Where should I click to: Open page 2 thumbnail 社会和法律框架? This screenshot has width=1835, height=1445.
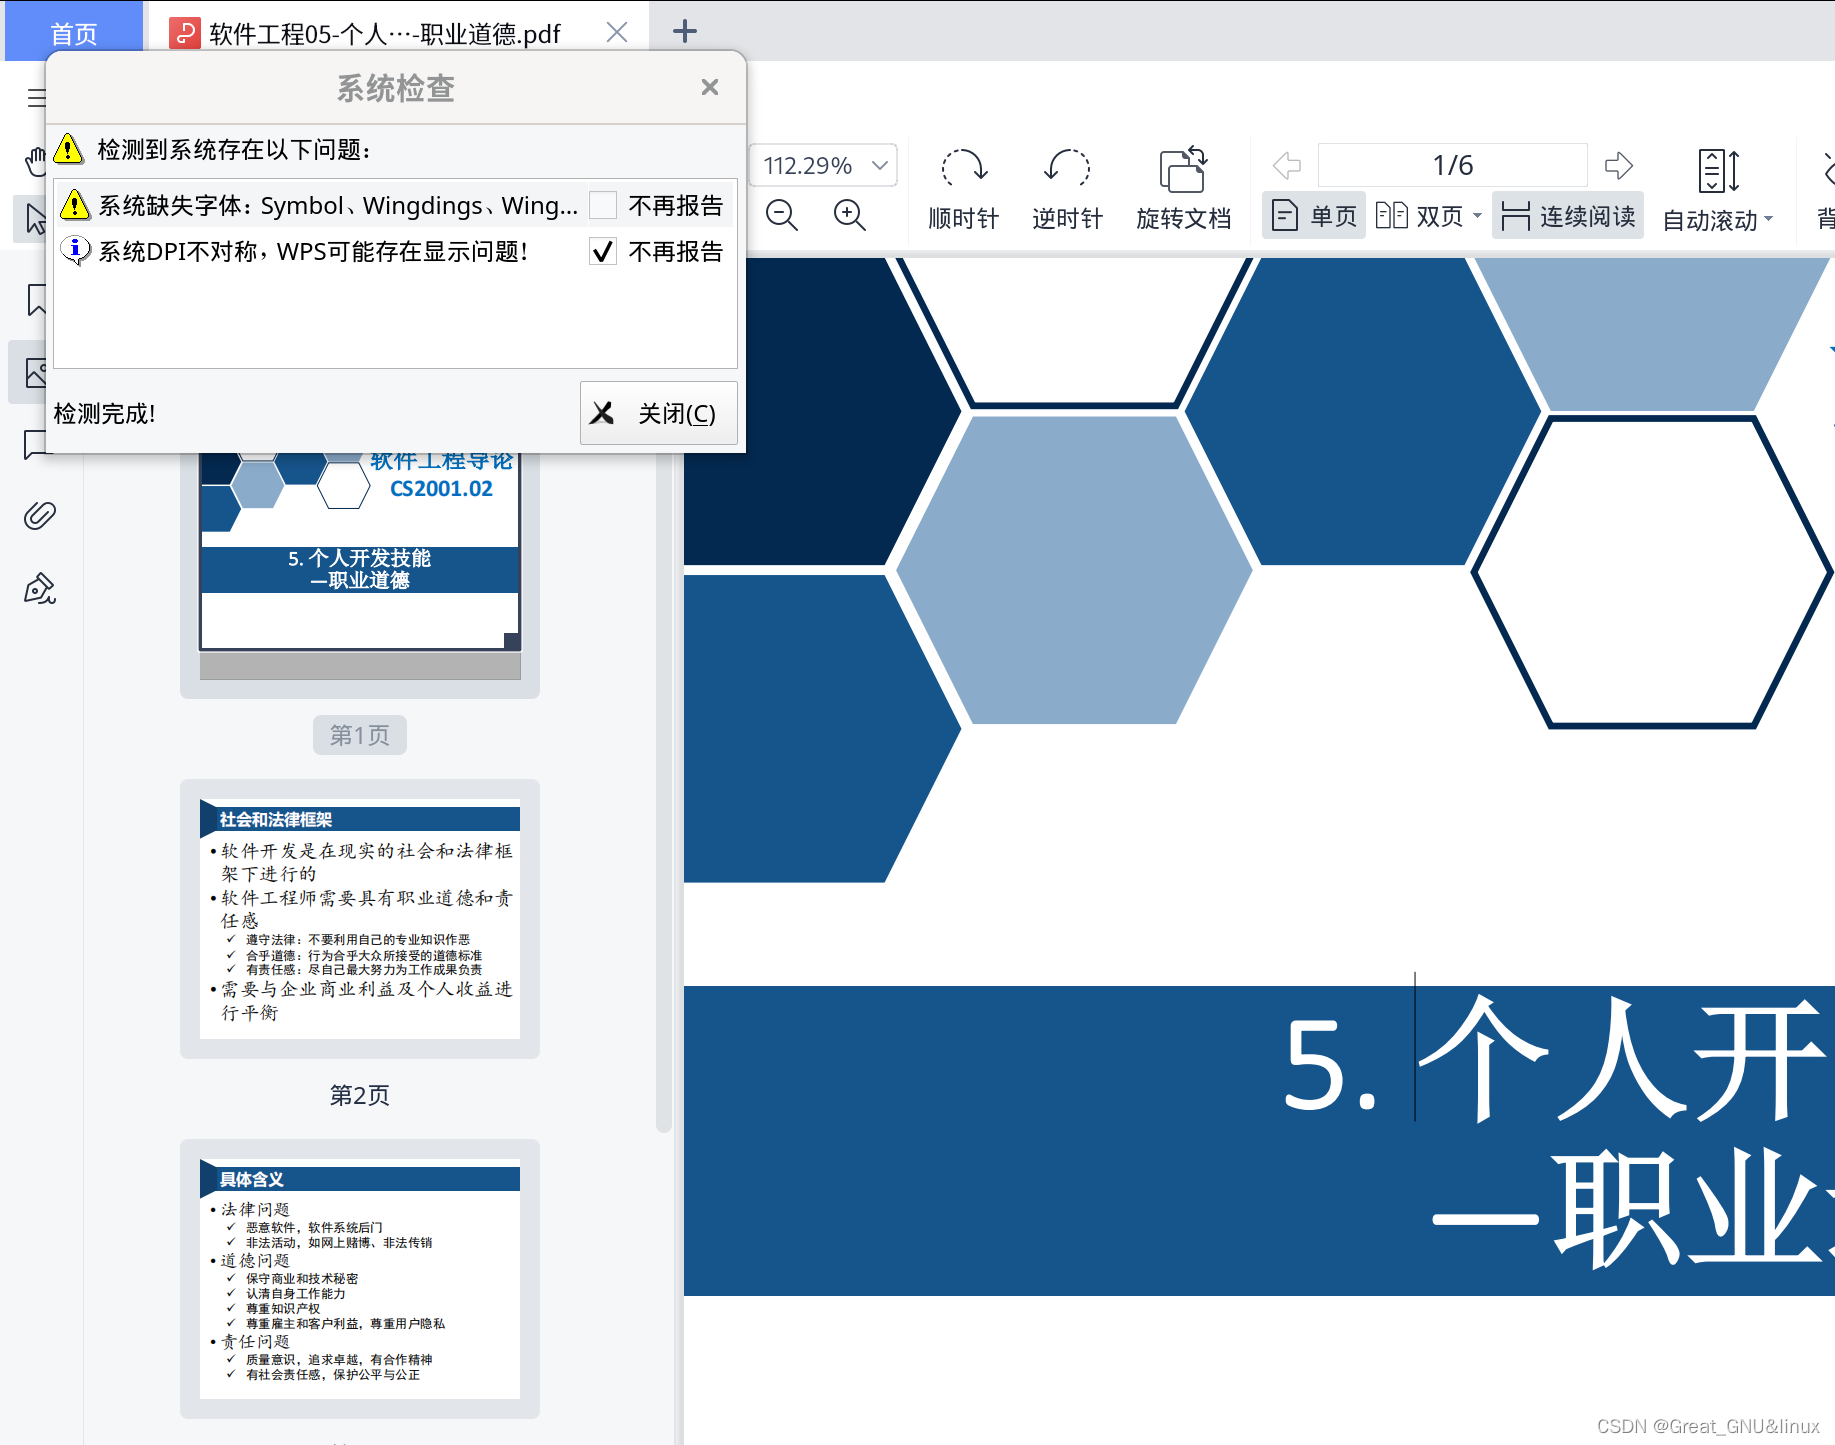pos(360,919)
